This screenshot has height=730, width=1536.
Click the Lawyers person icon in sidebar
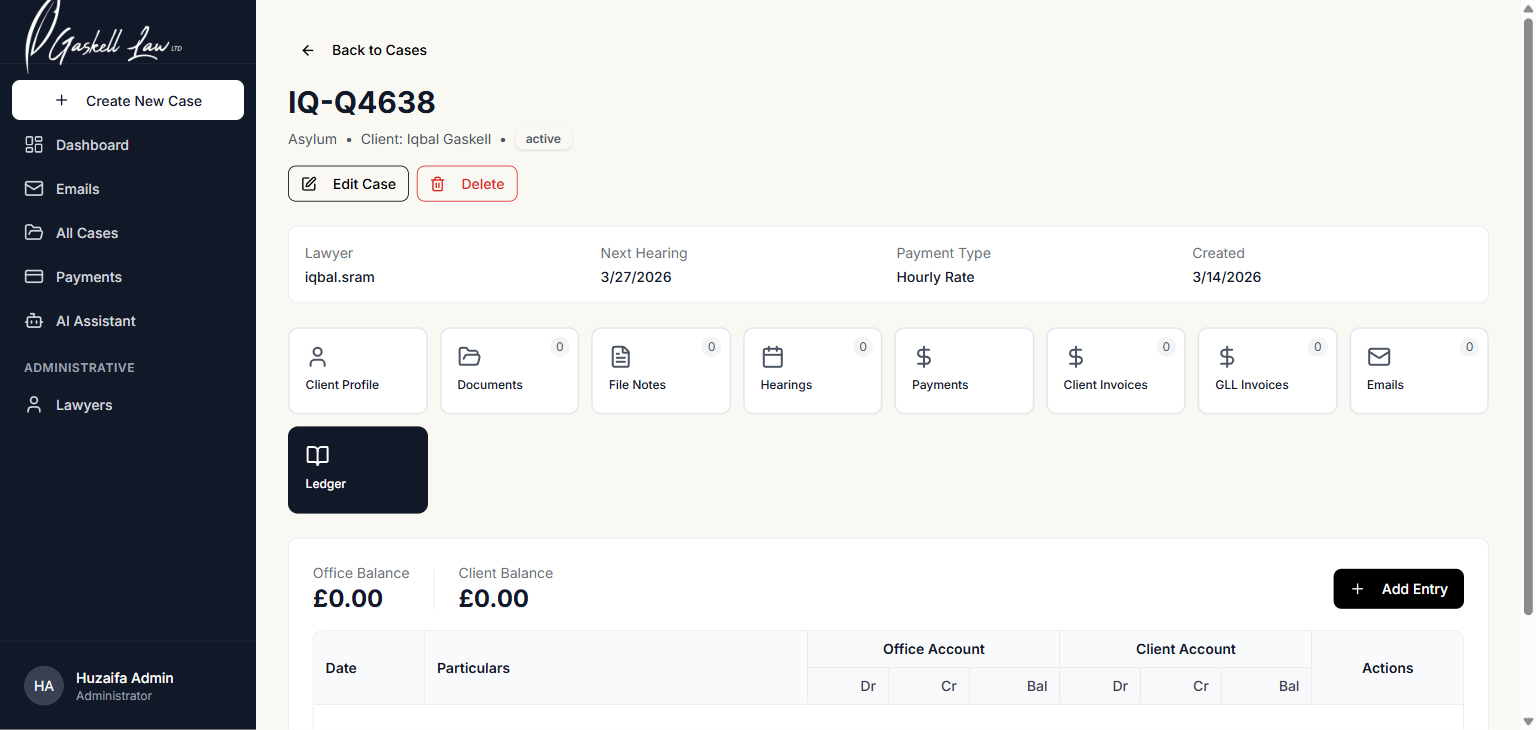tap(34, 405)
